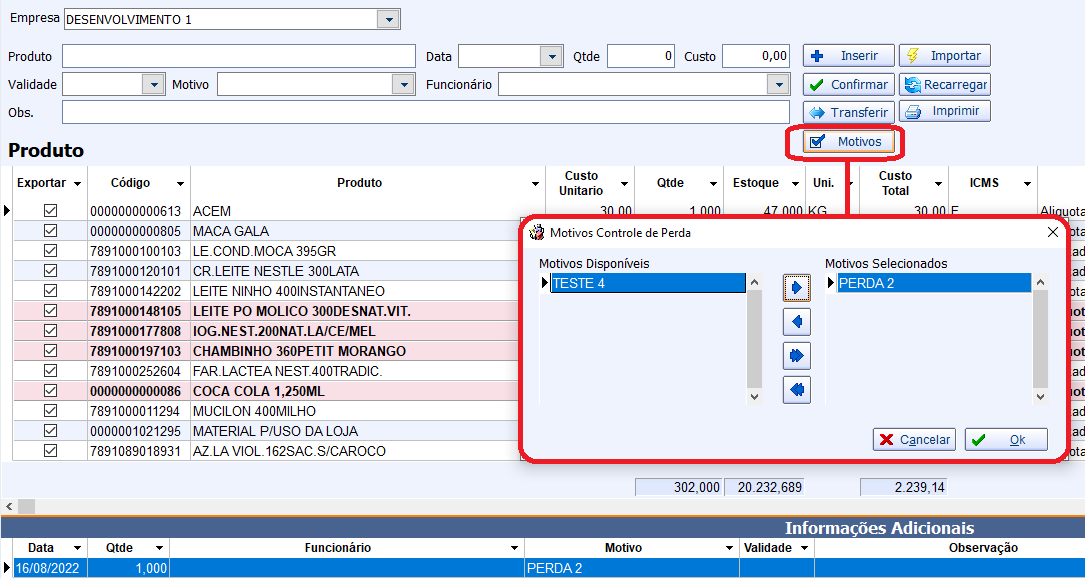1085x579 pixels.
Task: Click Ok in Motivos Controle de Perda
Action: (x=1006, y=440)
